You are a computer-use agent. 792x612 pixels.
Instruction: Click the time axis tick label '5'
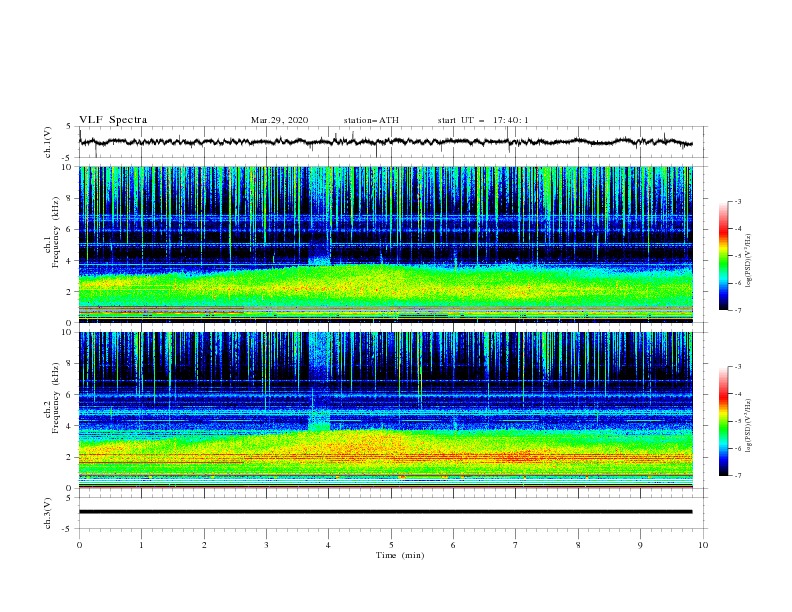click(x=391, y=545)
